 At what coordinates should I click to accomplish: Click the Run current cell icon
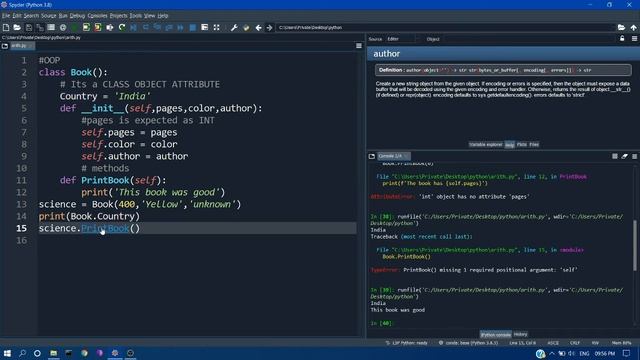pos(86,27)
